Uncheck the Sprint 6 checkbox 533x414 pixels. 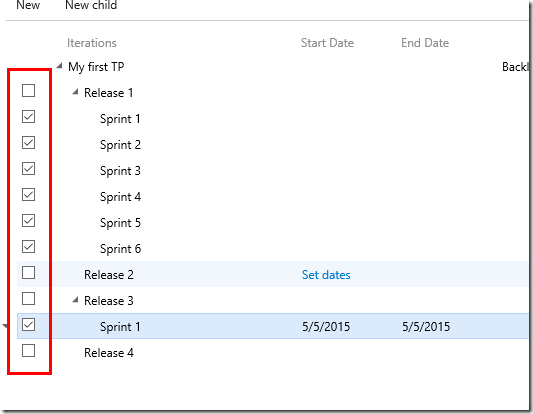click(28, 247)
